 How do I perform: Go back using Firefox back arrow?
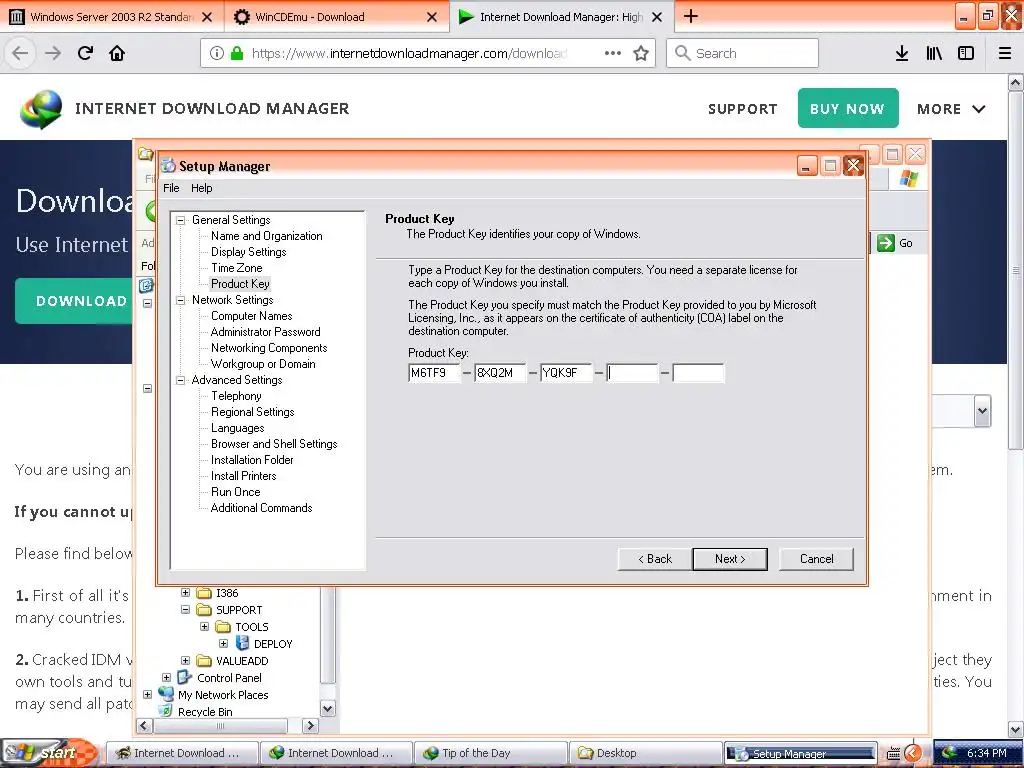[20, 53]
